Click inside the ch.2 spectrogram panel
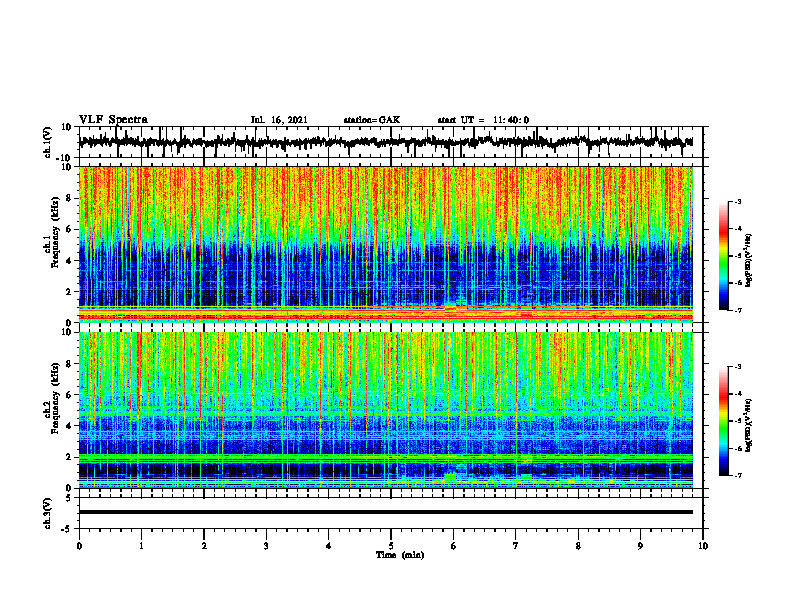Viewport: 792px width, 612px height. (386, 410)
